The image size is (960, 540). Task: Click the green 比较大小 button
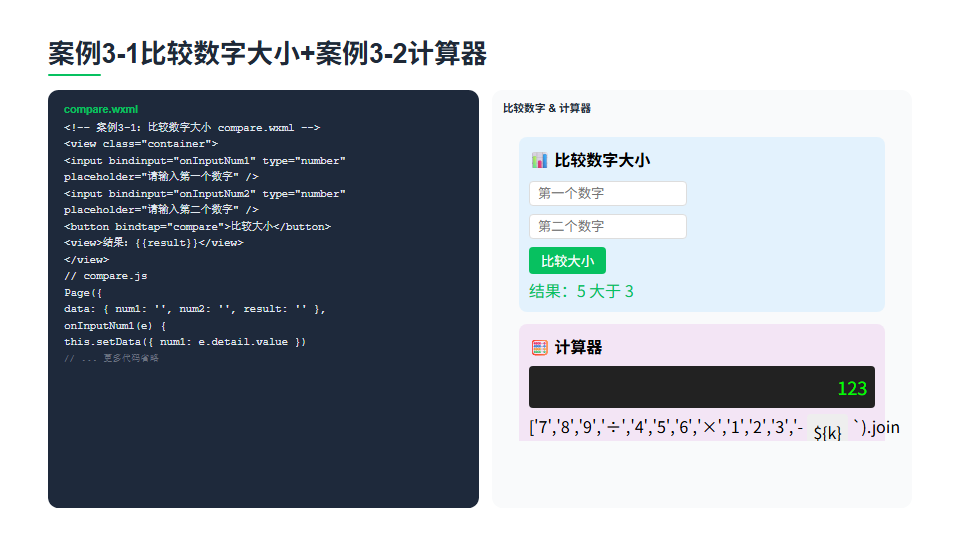coord(567,261)
